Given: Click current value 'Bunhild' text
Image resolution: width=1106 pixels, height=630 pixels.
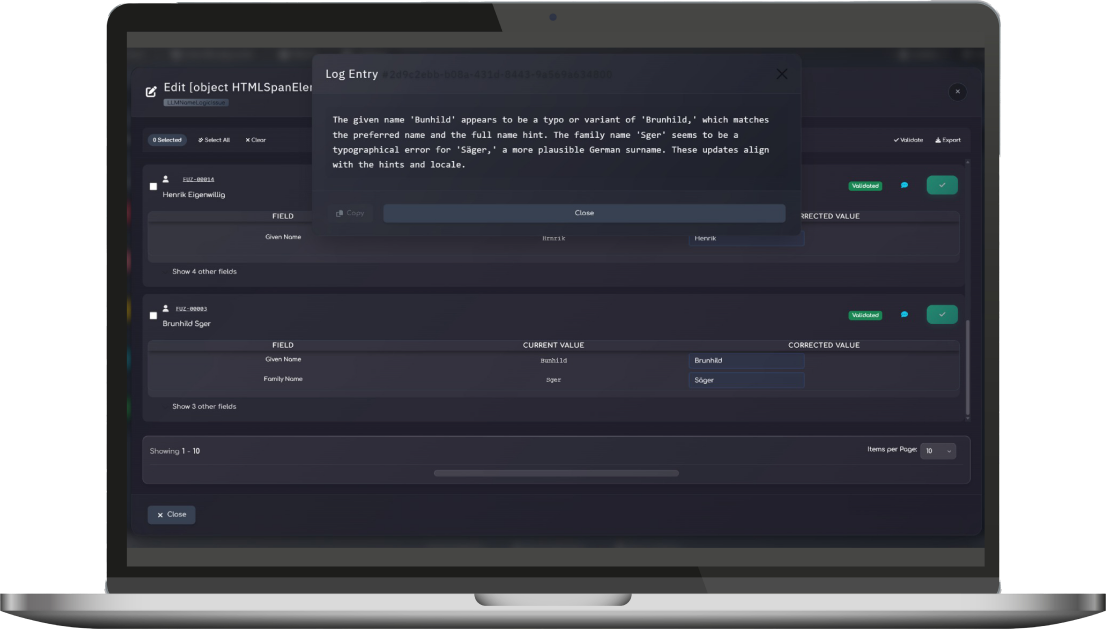Looking at the screenshot, I should point(554,361).
